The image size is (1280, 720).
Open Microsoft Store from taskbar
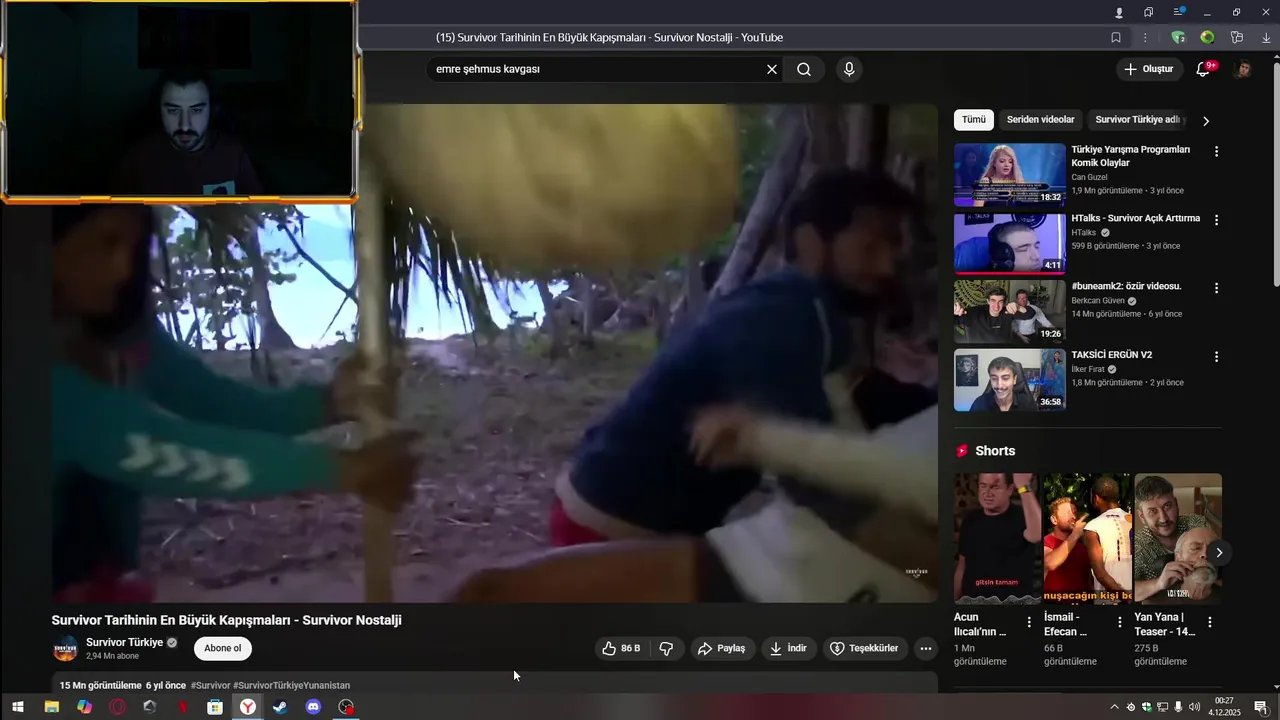(215, 707)
